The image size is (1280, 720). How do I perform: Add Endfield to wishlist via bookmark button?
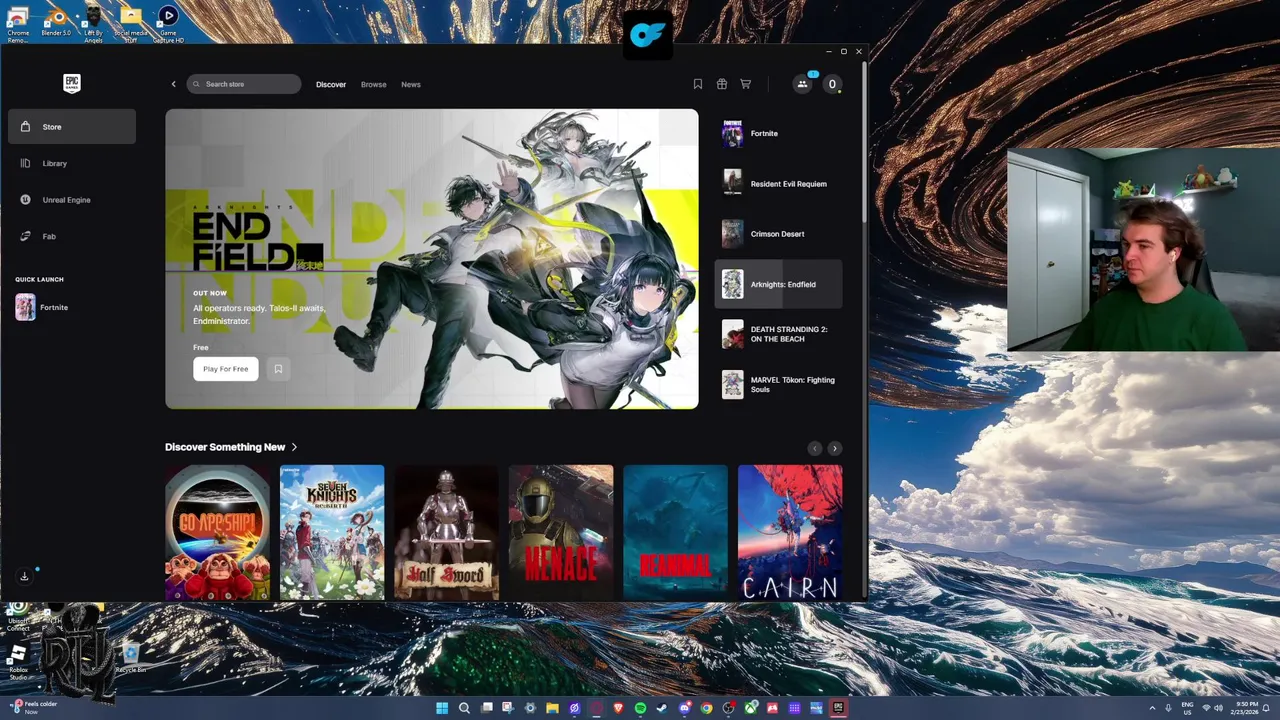click(278, 369)
